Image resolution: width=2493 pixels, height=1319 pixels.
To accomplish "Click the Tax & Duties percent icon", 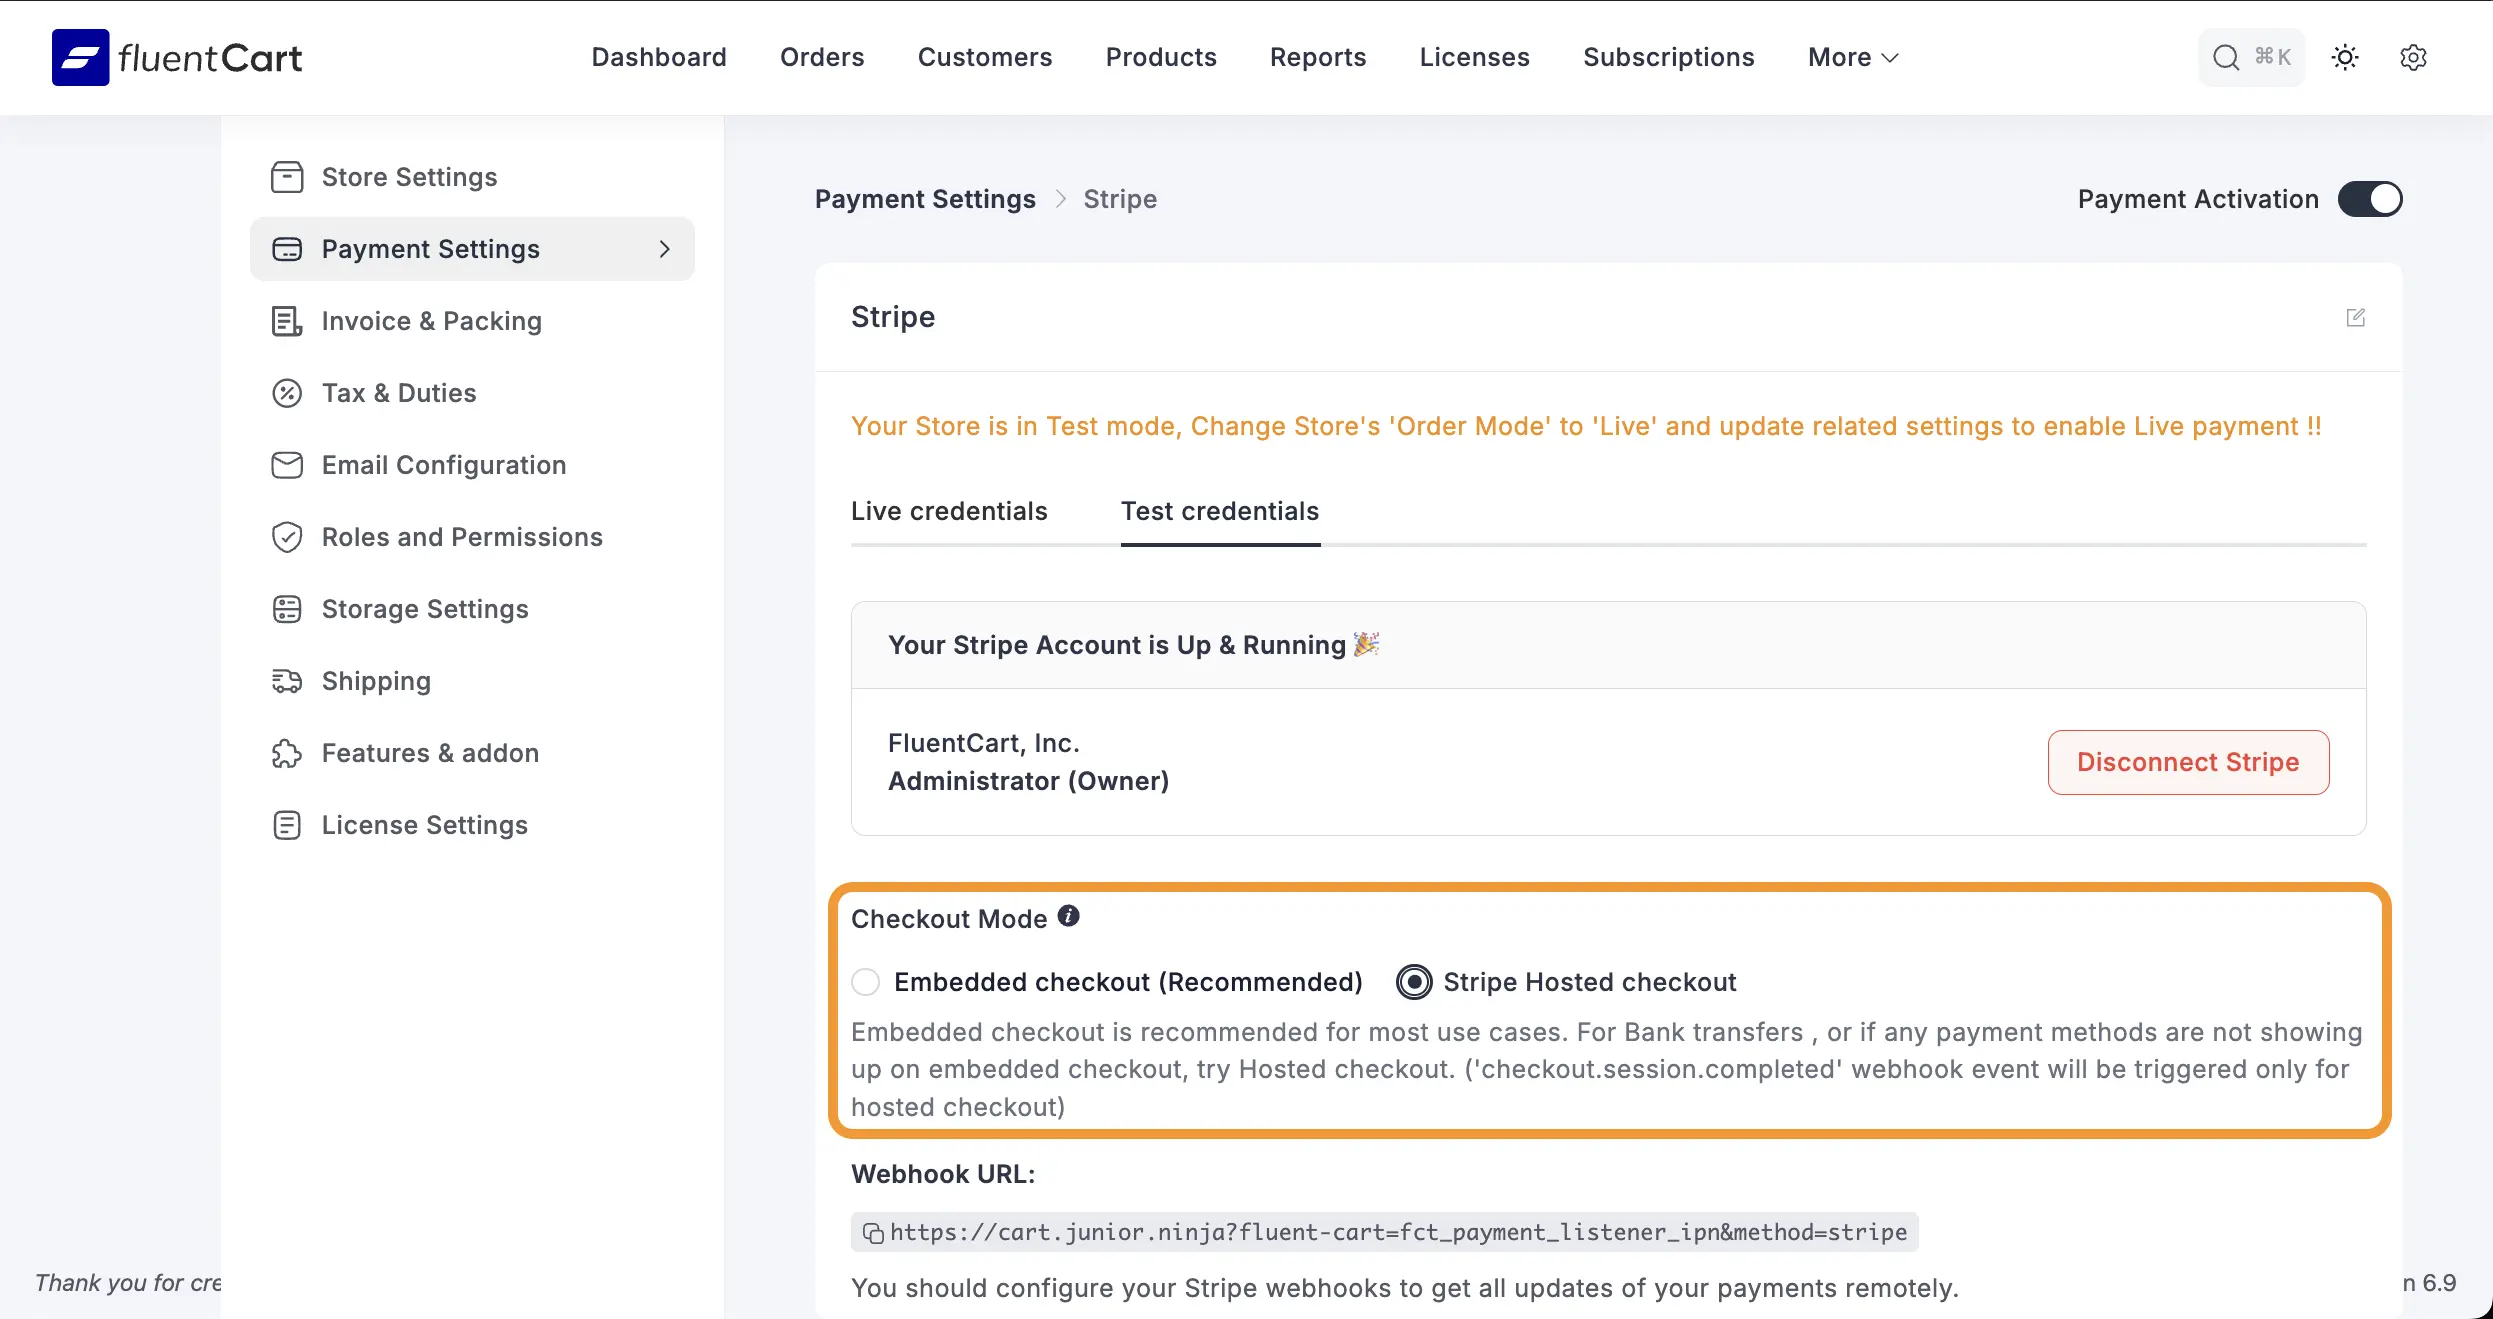I will pos(286,393).
